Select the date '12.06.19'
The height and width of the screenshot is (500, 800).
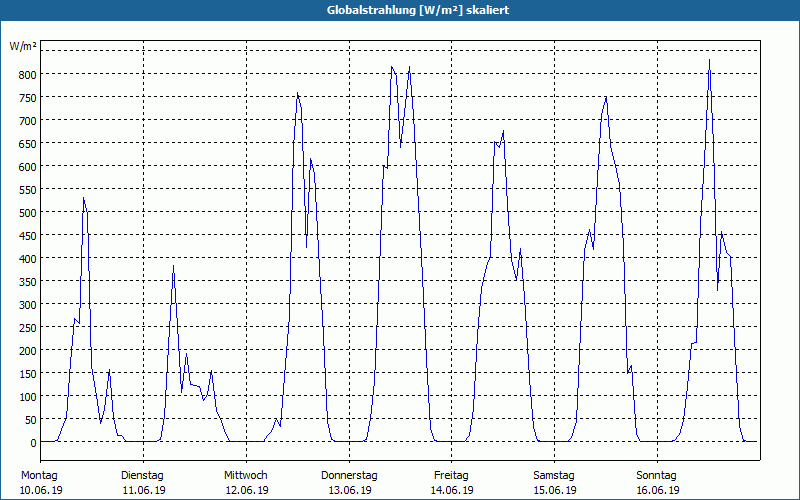[x=247, y=490]
